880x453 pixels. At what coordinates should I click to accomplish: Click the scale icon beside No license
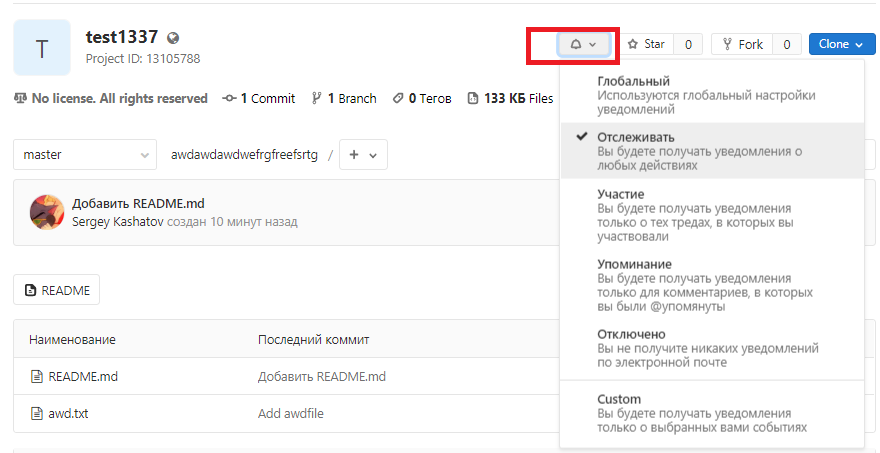20,98
